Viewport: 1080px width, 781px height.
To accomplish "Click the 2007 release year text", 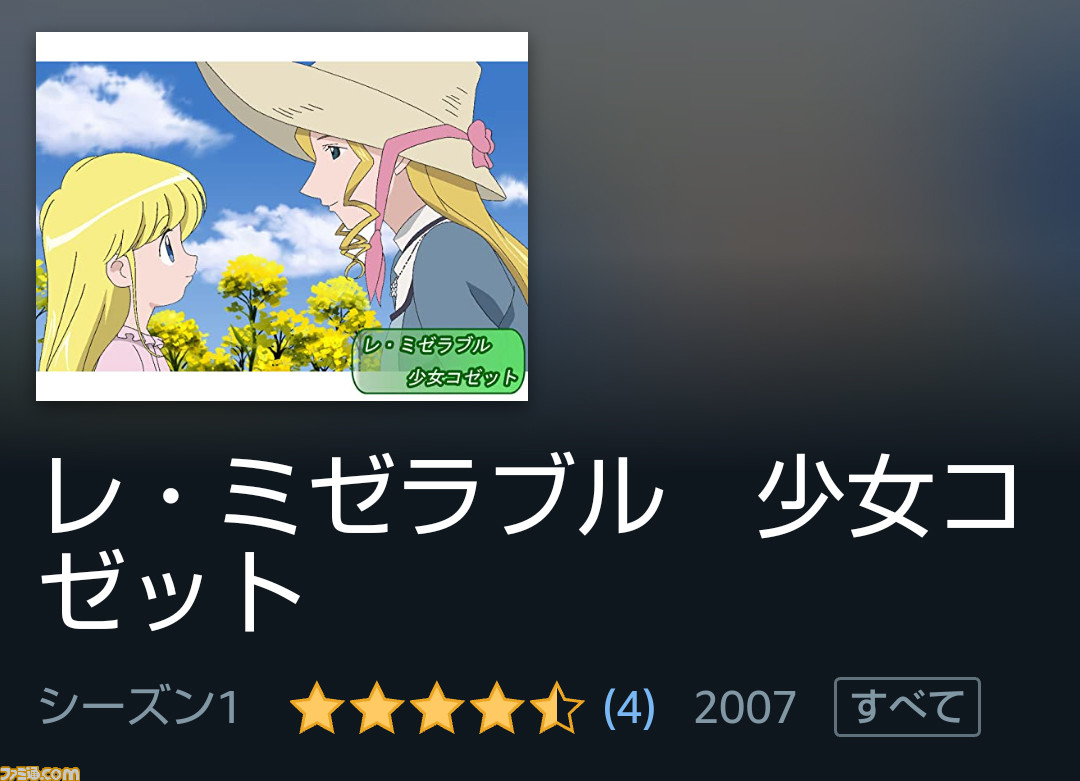I will (x=745, y=707).
